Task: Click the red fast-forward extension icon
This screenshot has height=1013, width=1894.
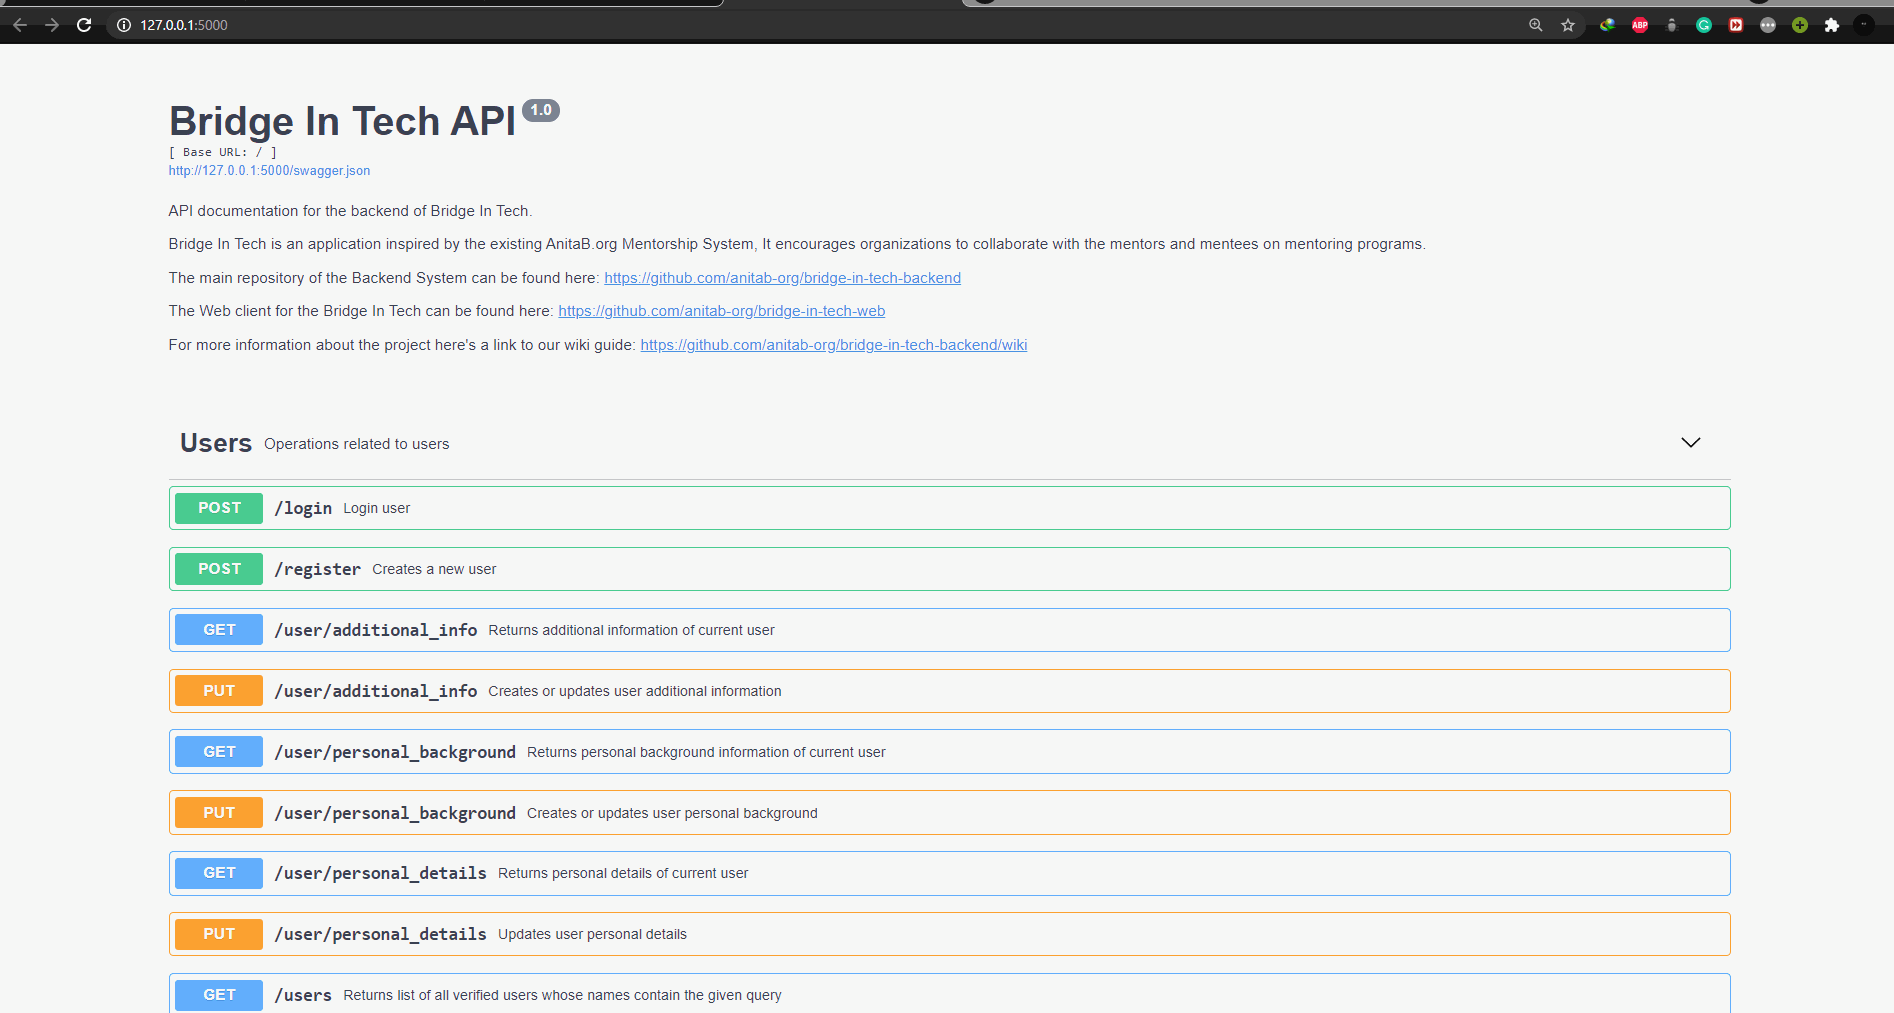Action: point(1736,25)
